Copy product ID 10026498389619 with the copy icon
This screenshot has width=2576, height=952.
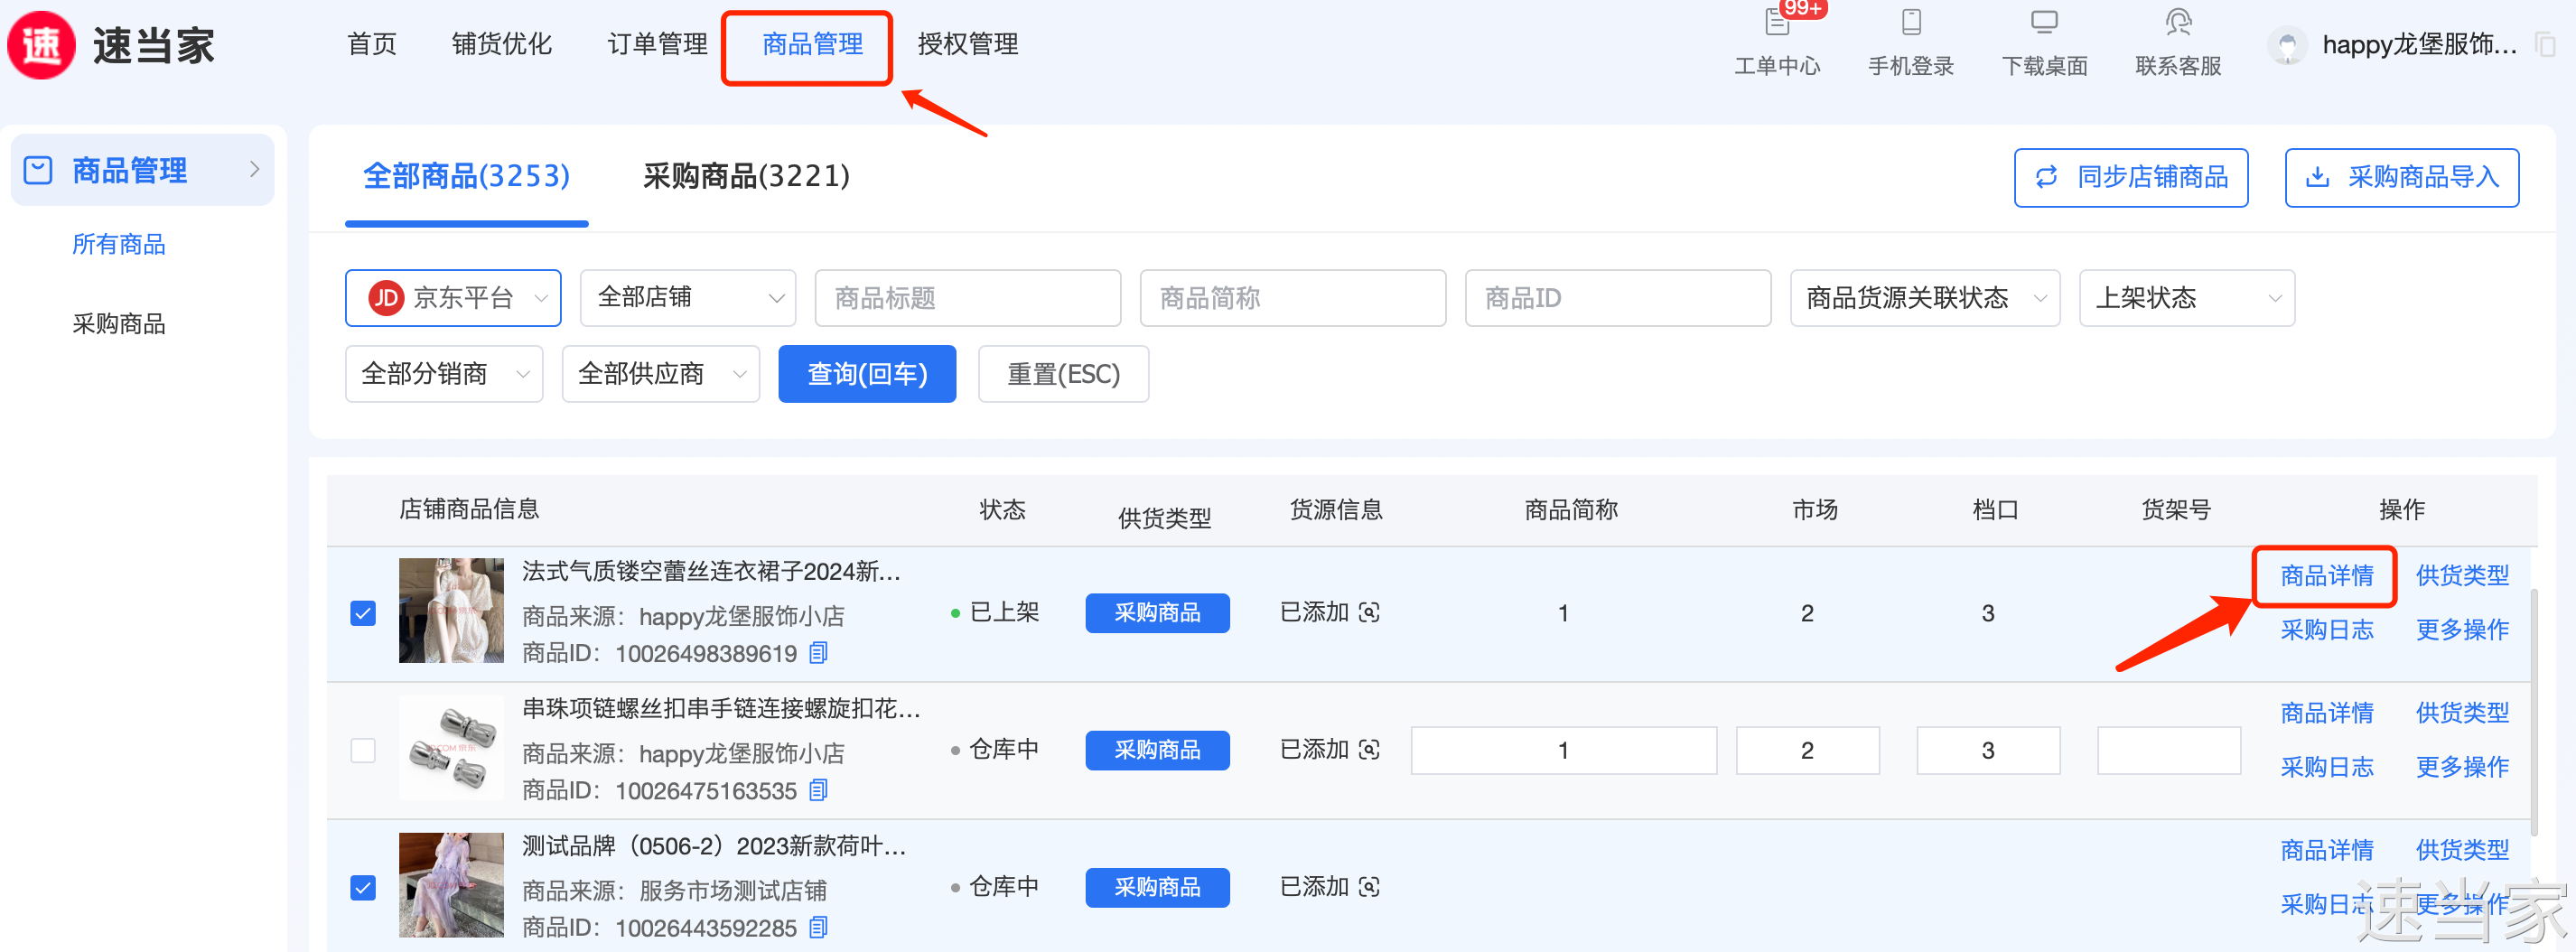pyautogui.click(x=818, y=653)
